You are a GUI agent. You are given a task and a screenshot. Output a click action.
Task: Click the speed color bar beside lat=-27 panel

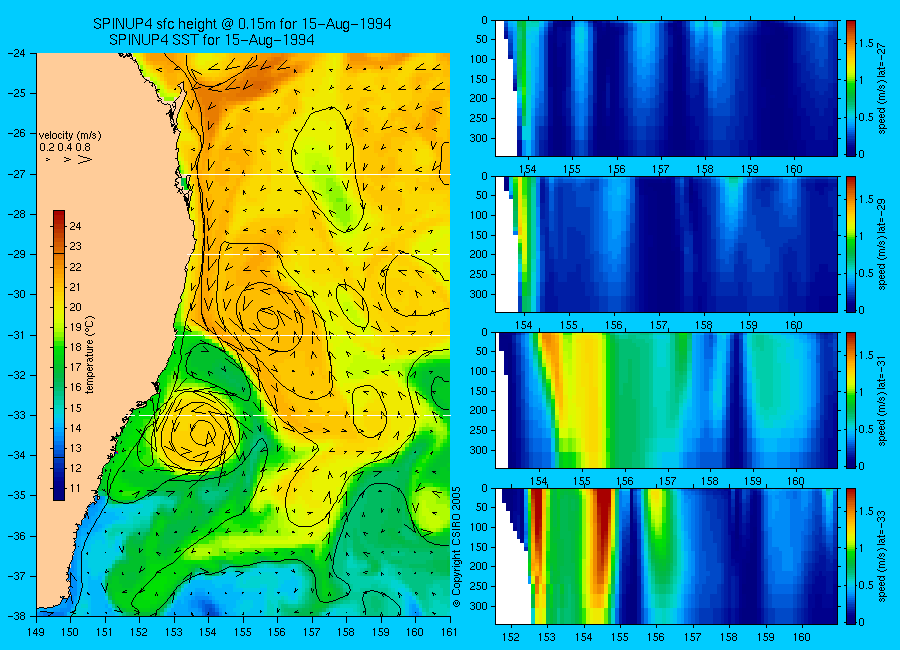point(850,88)
